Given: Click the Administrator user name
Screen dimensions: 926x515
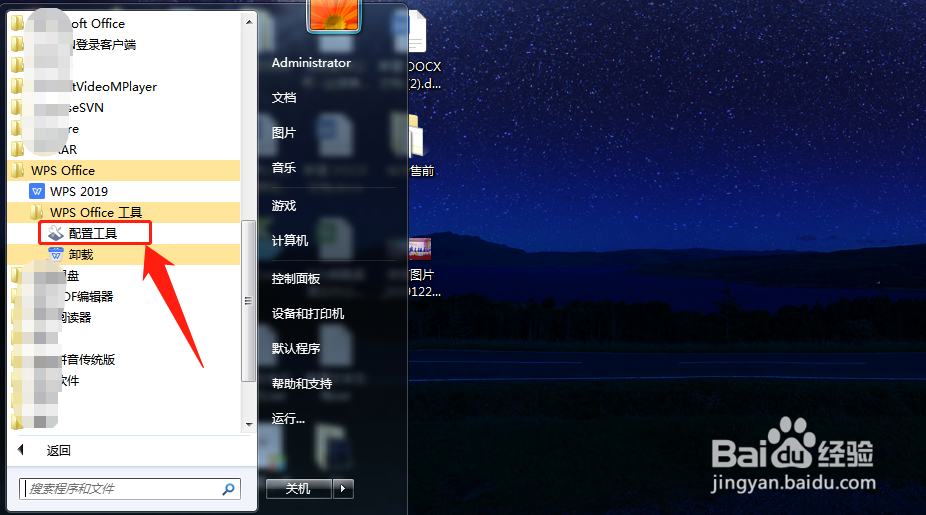Looking at the screenshot, I should tap(311, 63).
